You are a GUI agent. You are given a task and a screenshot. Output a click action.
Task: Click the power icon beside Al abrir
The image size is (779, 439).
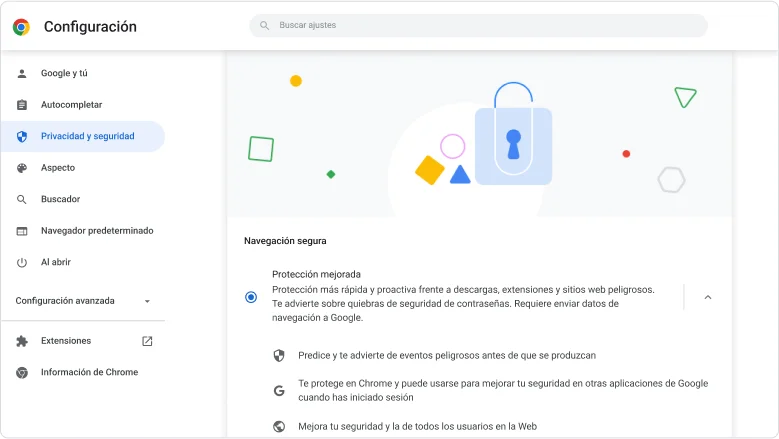22,263
